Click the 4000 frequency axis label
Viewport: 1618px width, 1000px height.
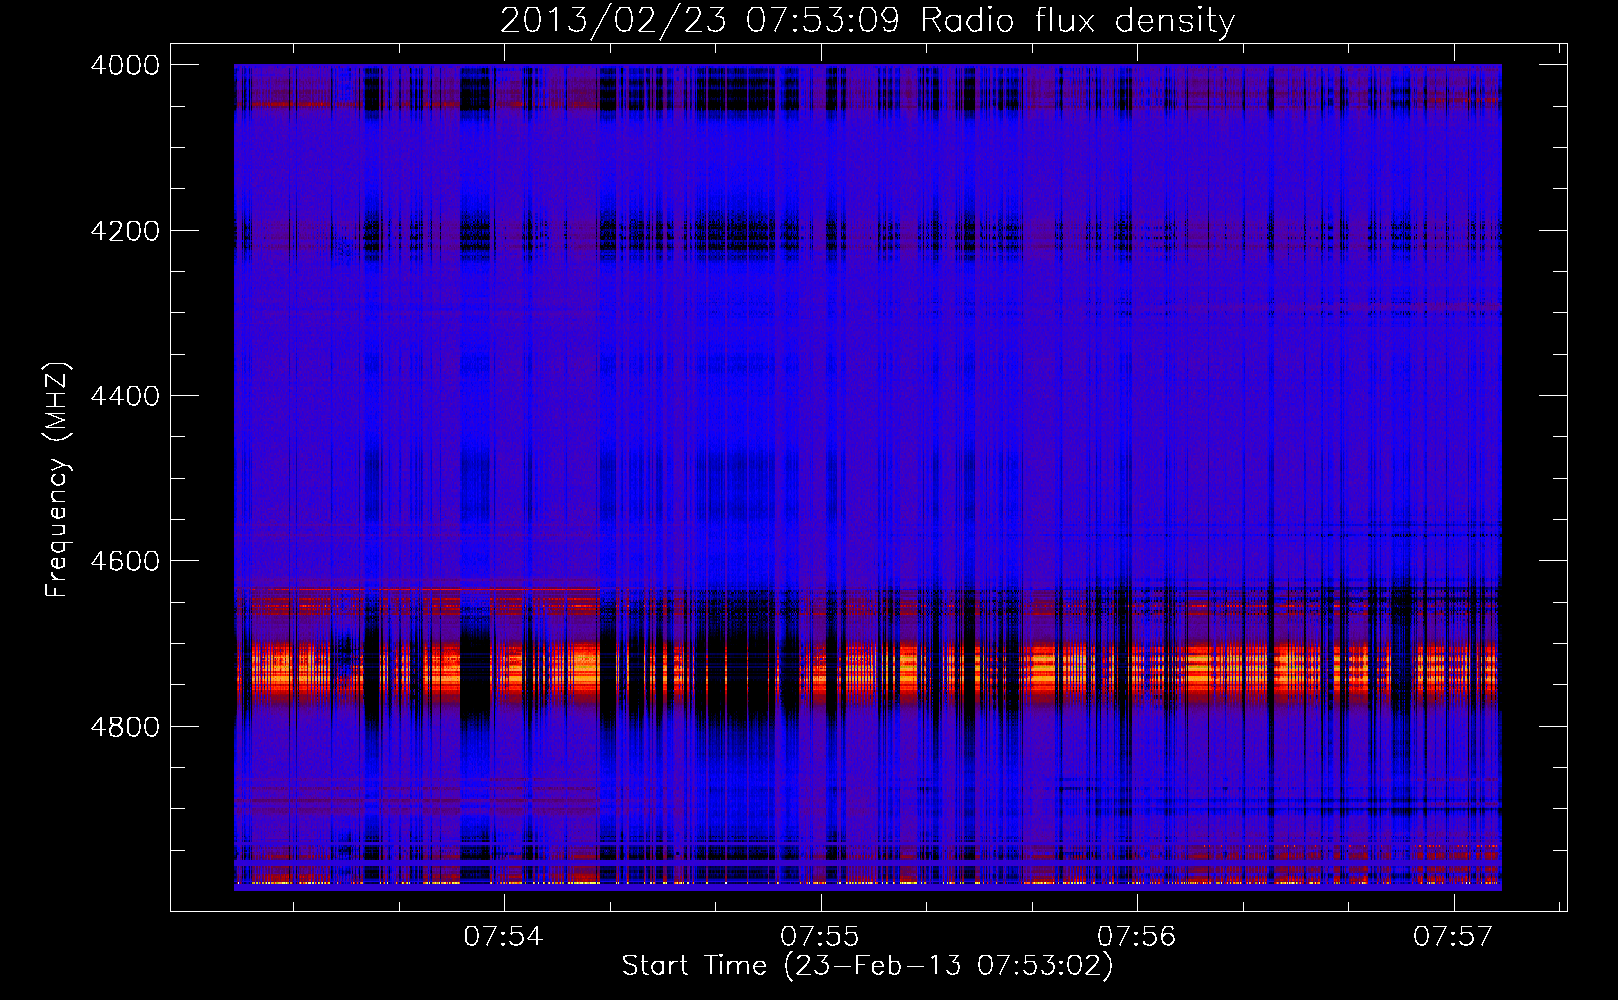(125, 65)
